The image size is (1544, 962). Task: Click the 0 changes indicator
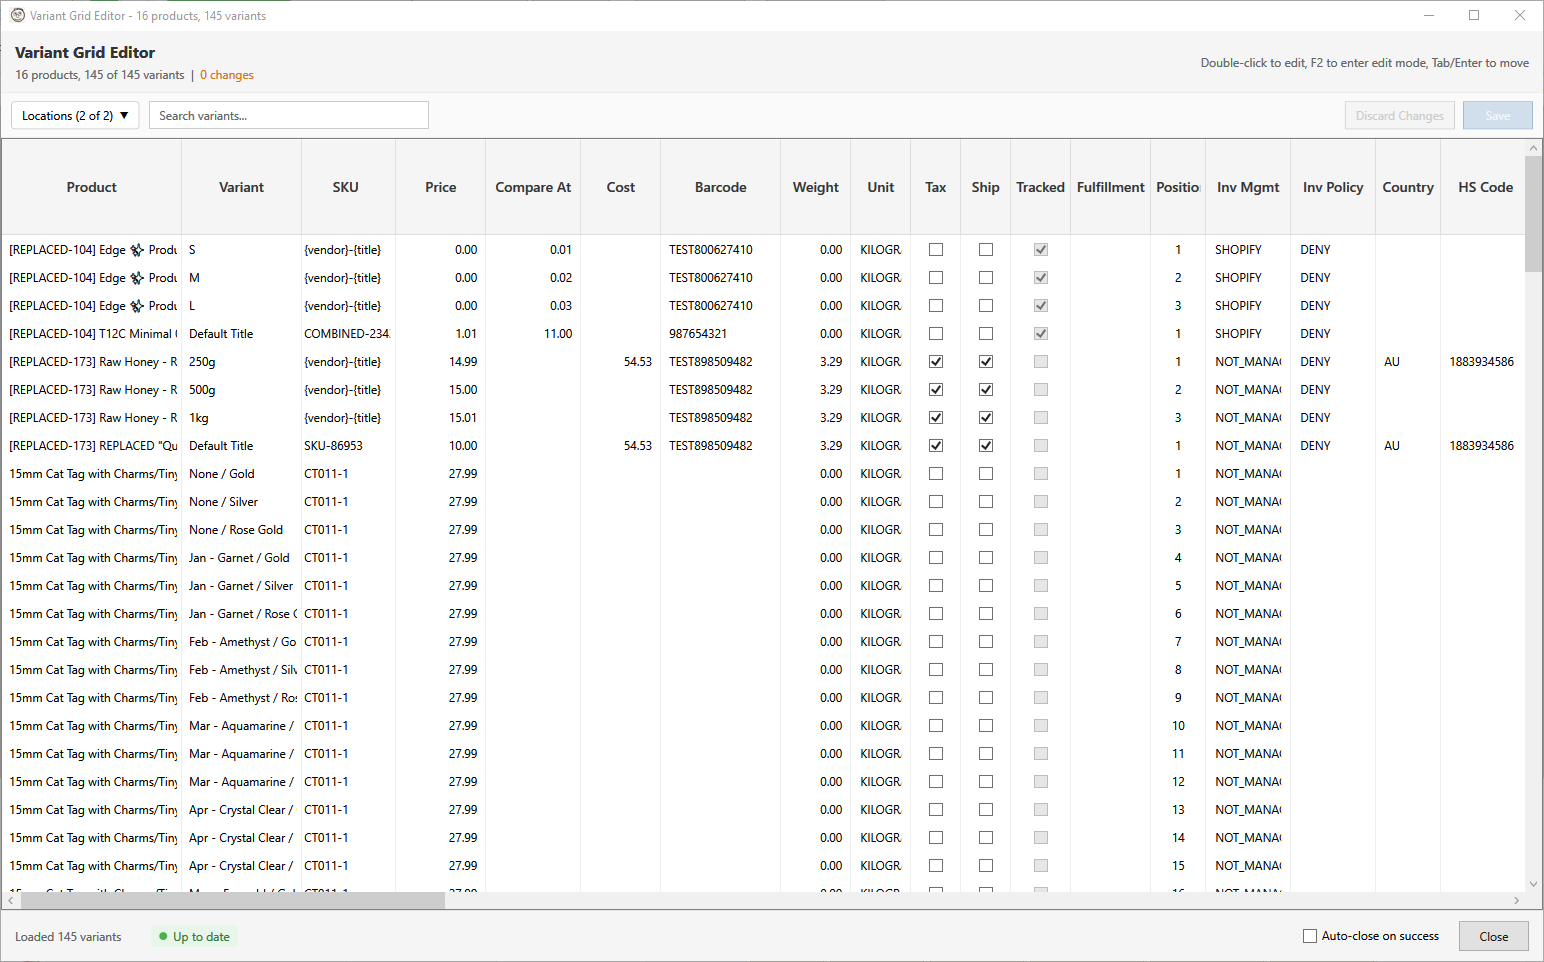[x=226, y=74]
